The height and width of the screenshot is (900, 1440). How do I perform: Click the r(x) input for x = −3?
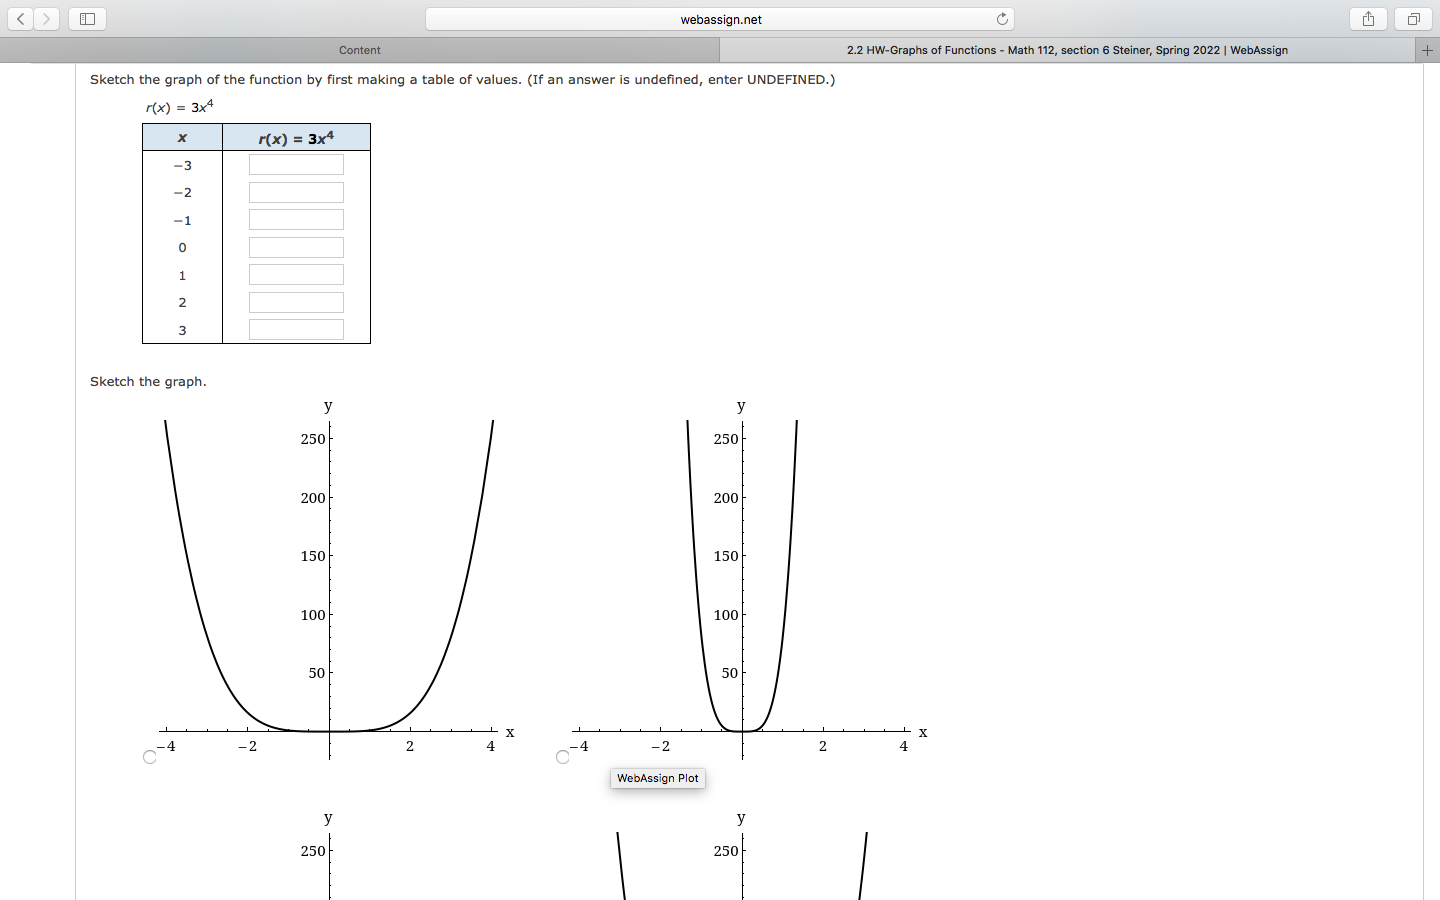point(296,165)
